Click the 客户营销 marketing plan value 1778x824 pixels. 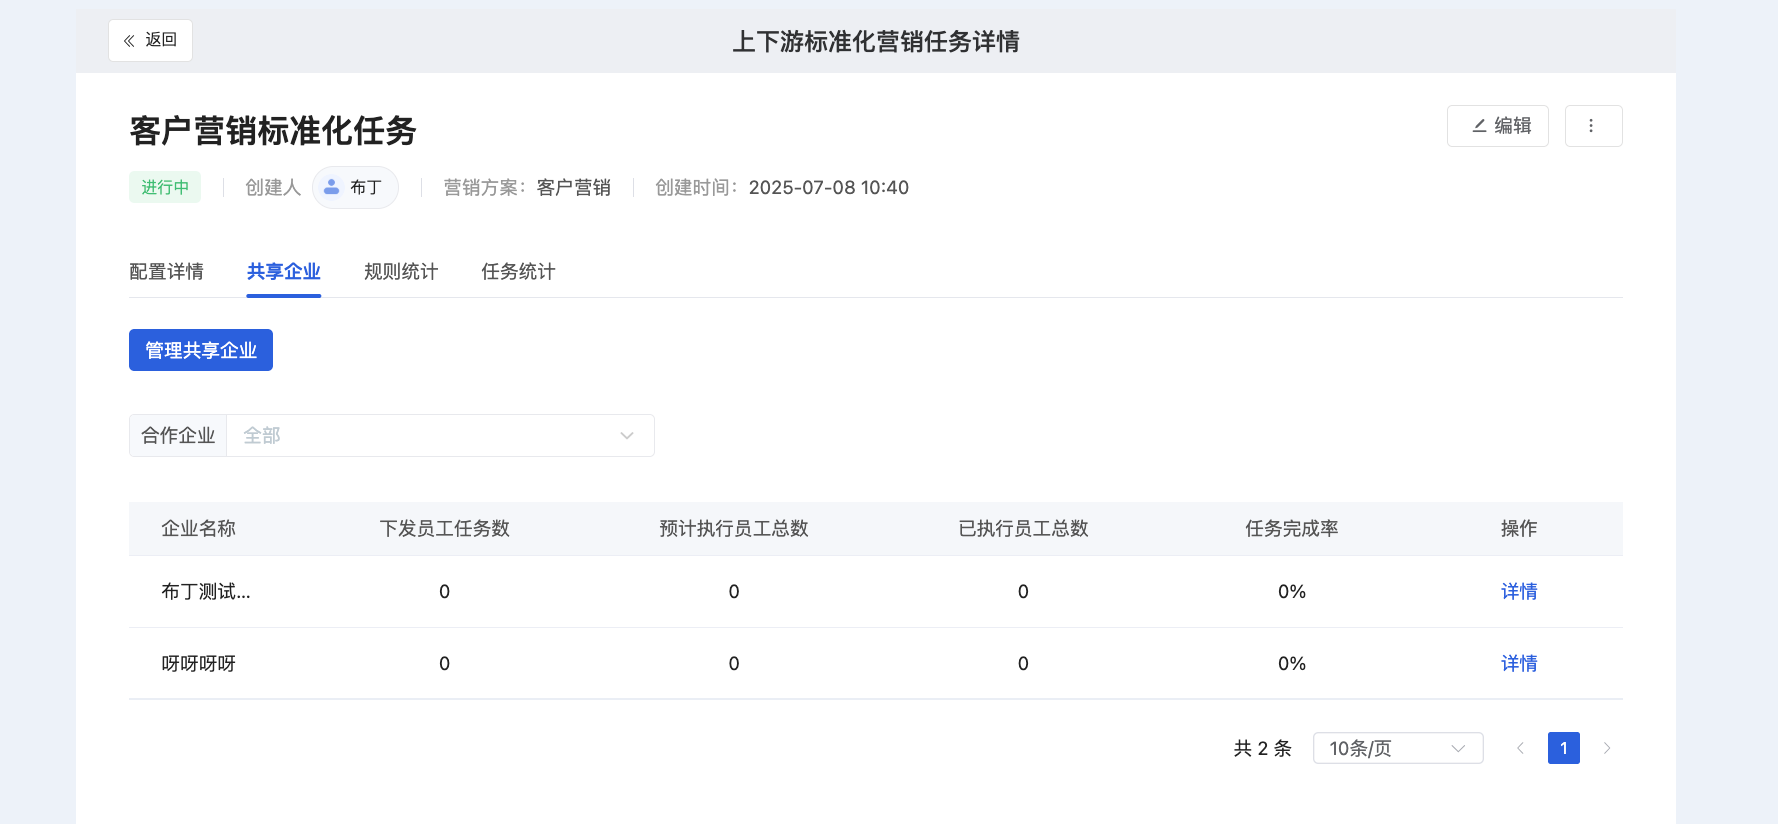click(x=574, y=187)
